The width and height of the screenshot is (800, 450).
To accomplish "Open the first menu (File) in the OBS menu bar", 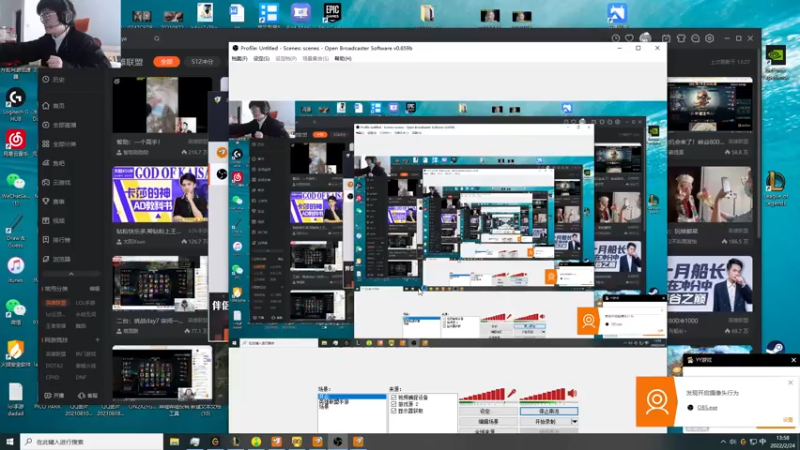I will 239,59.
